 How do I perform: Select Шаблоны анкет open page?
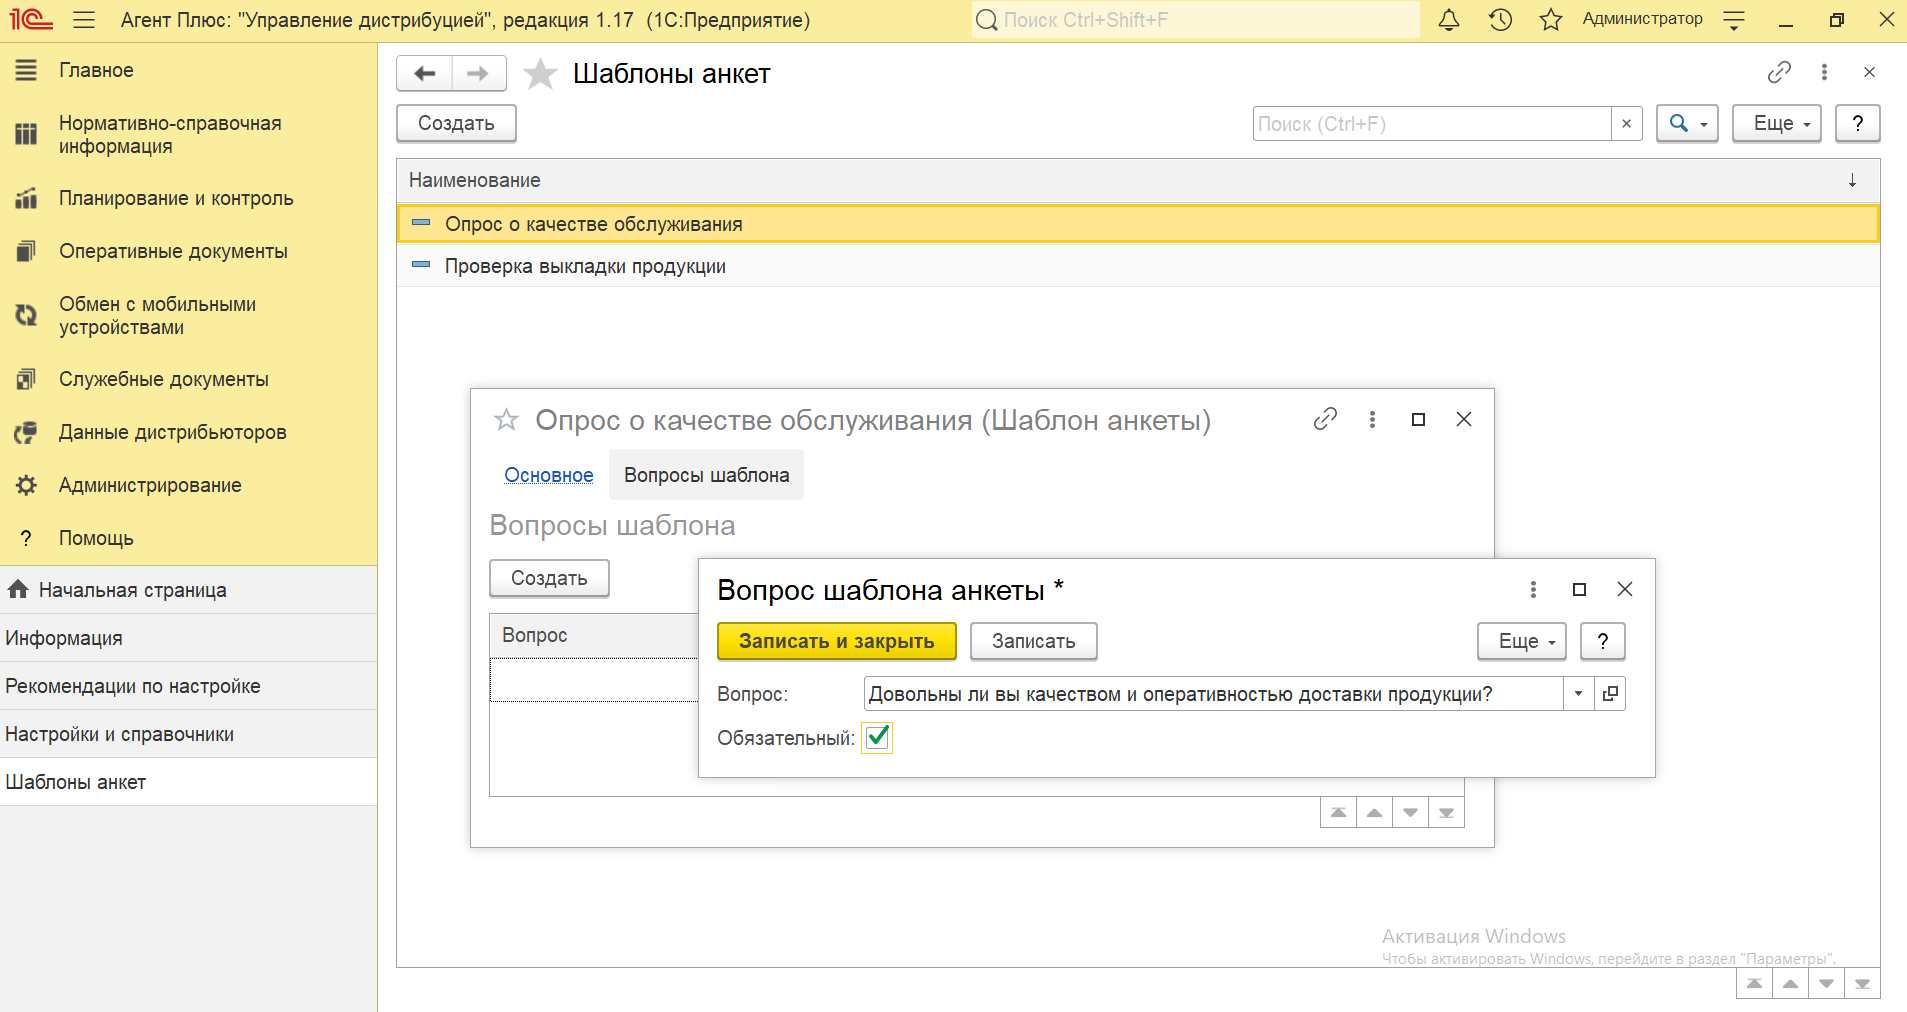pyautogui.click(x=188, y=782)
